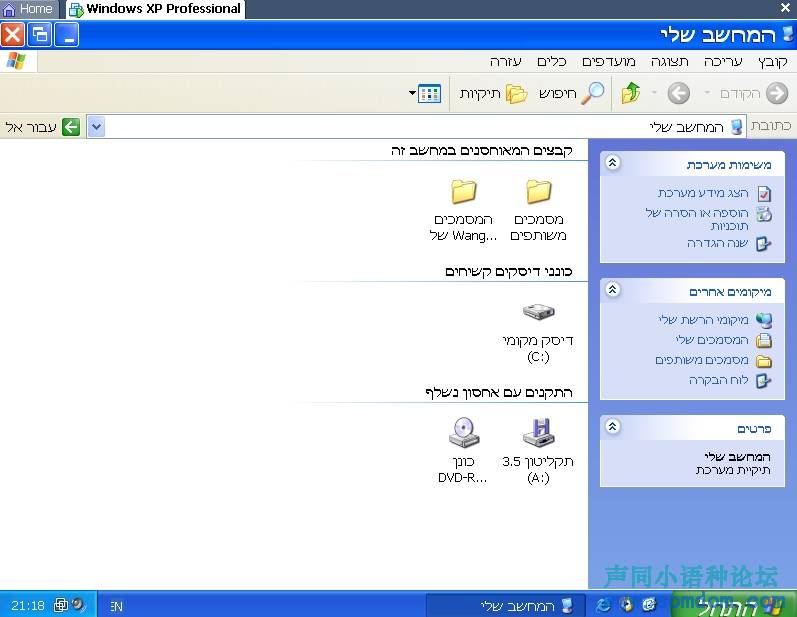Select the Shared Documents folder icon
This screenshot has height=617, width=797.
538,192
